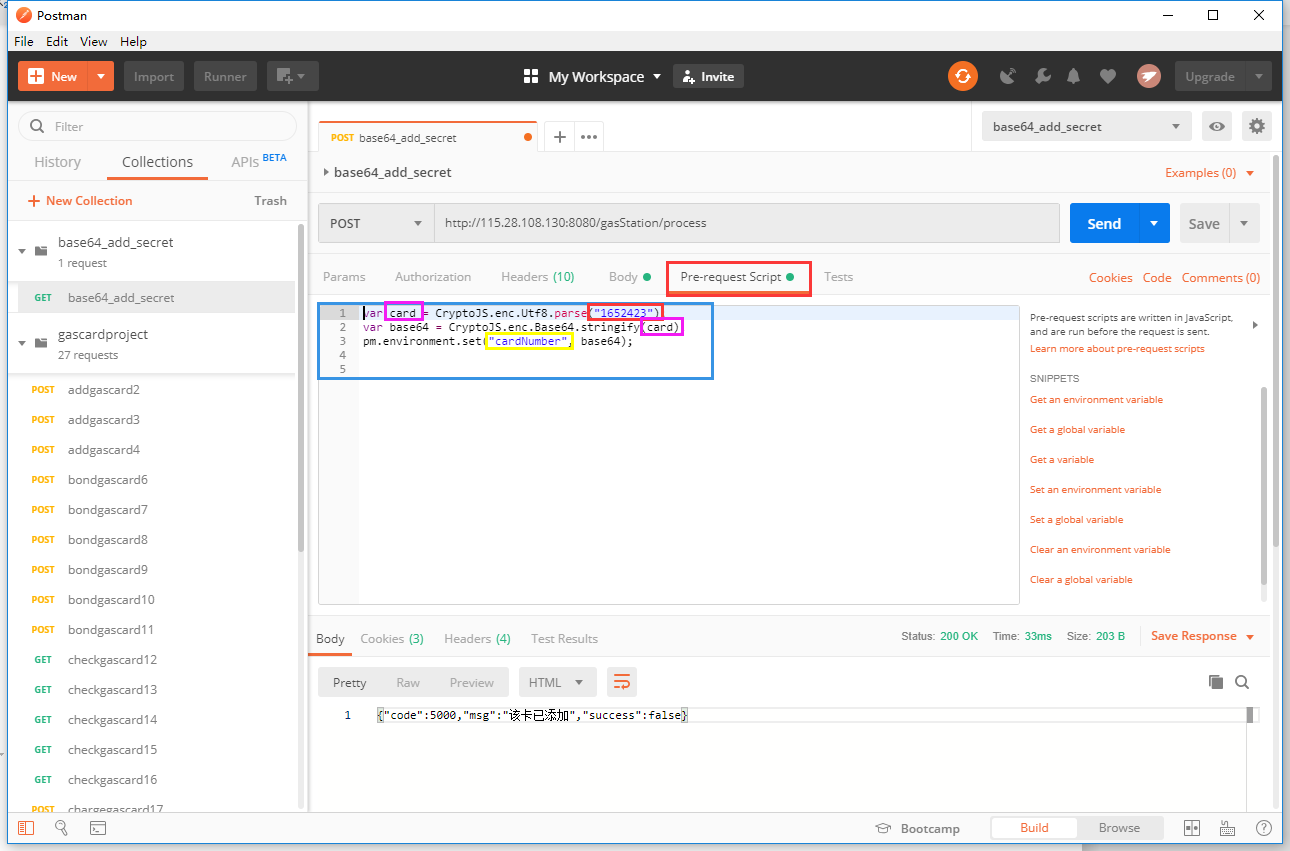Open the HTML response format dropdown
The image size is (1290, 851).
click(x=557, y=681)
